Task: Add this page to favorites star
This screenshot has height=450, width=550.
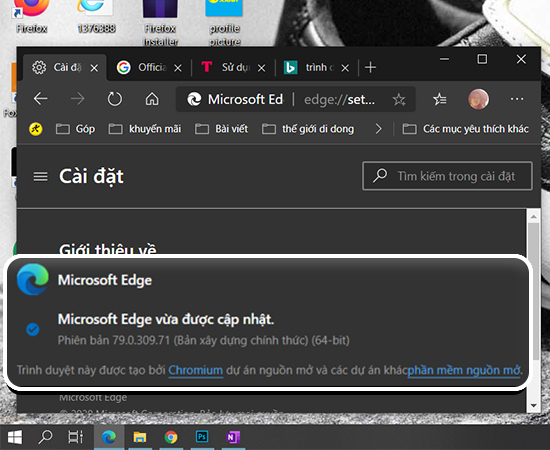Action: click(399, 100)
